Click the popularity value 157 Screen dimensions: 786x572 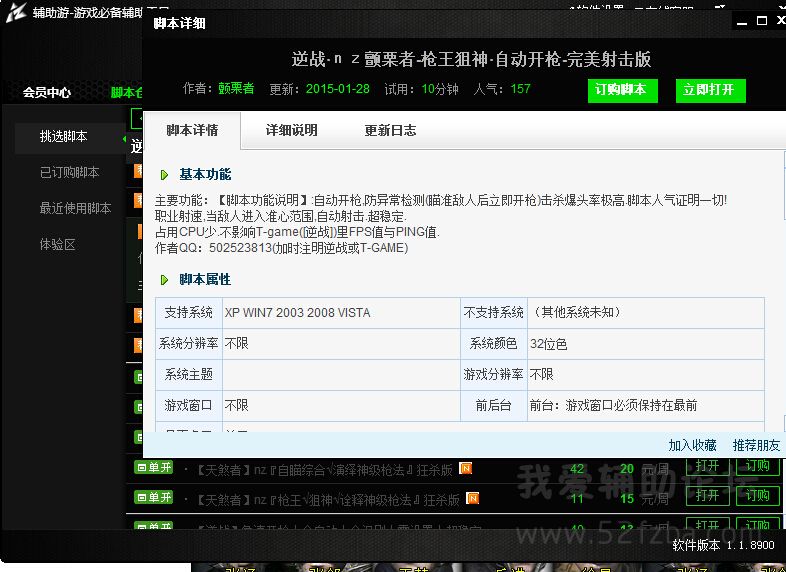(x=520, y=89)
